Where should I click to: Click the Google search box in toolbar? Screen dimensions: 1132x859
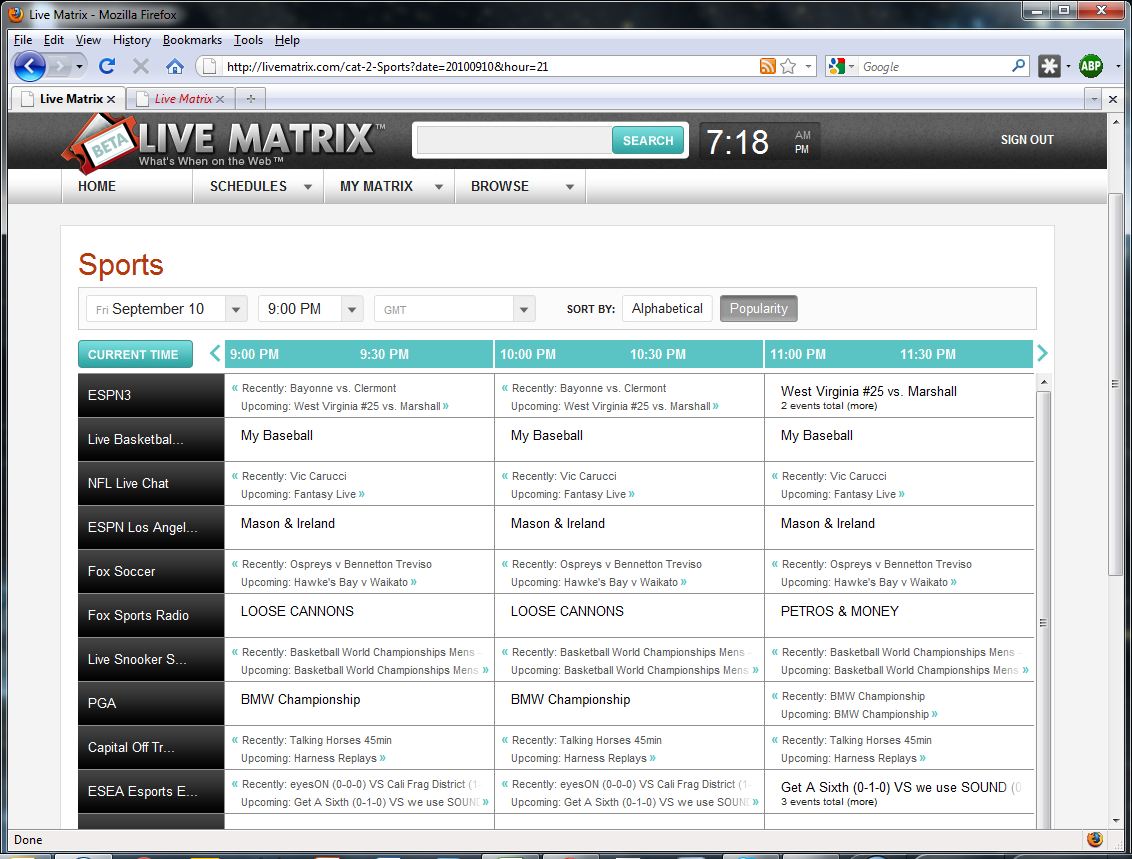point(936,66)
